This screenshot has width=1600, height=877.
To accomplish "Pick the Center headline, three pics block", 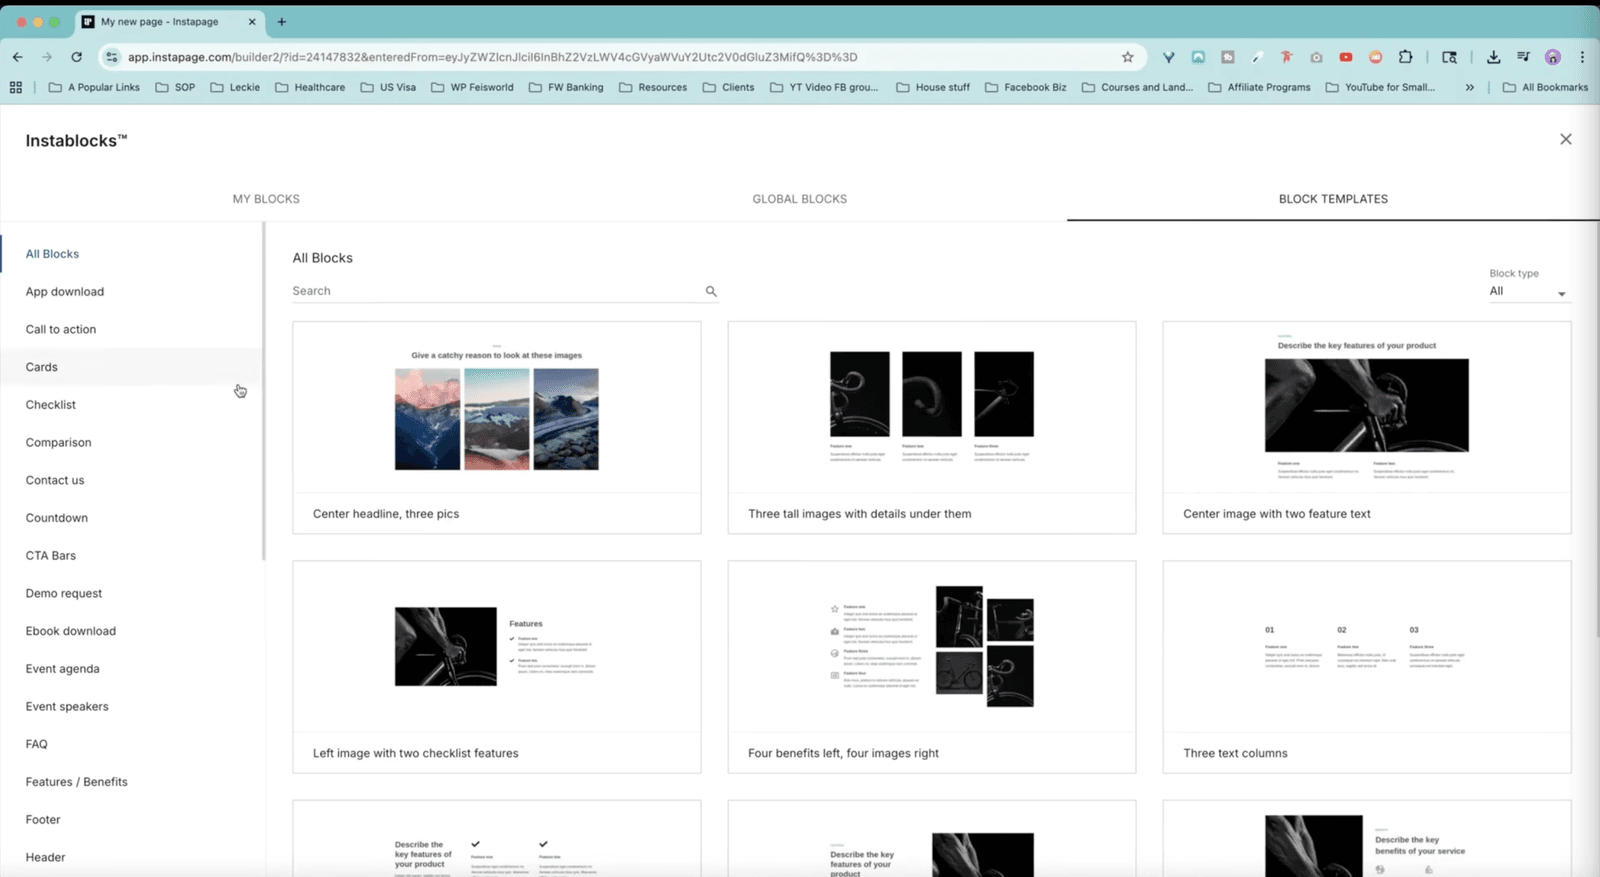I will point(497,427).
